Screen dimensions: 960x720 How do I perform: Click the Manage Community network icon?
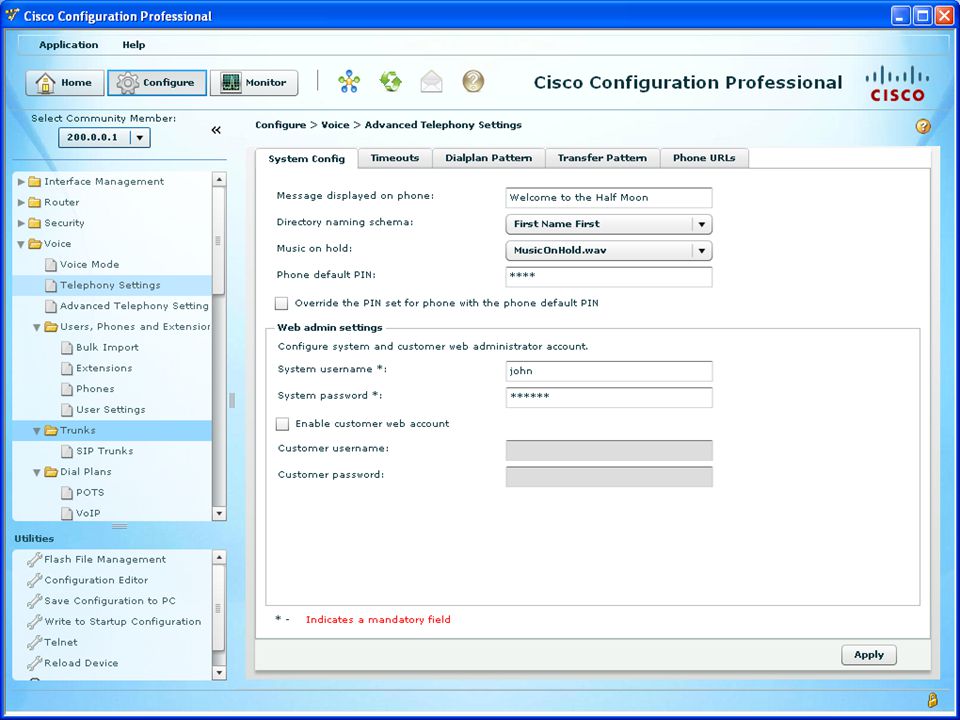click(349, 81)
